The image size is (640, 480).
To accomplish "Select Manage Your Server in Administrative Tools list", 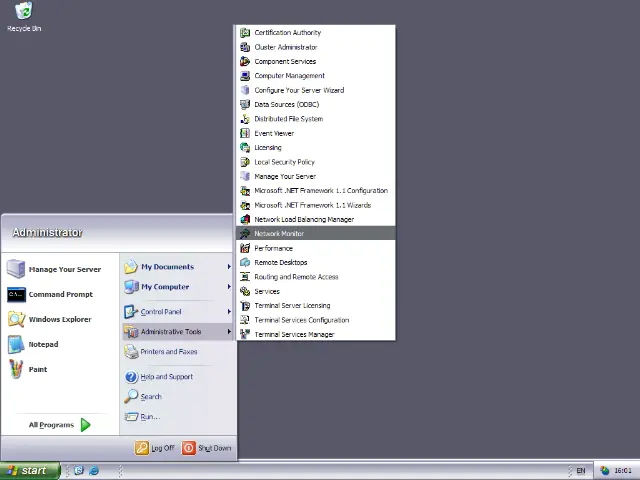I will pyautogui.click(x=316, y=176).
